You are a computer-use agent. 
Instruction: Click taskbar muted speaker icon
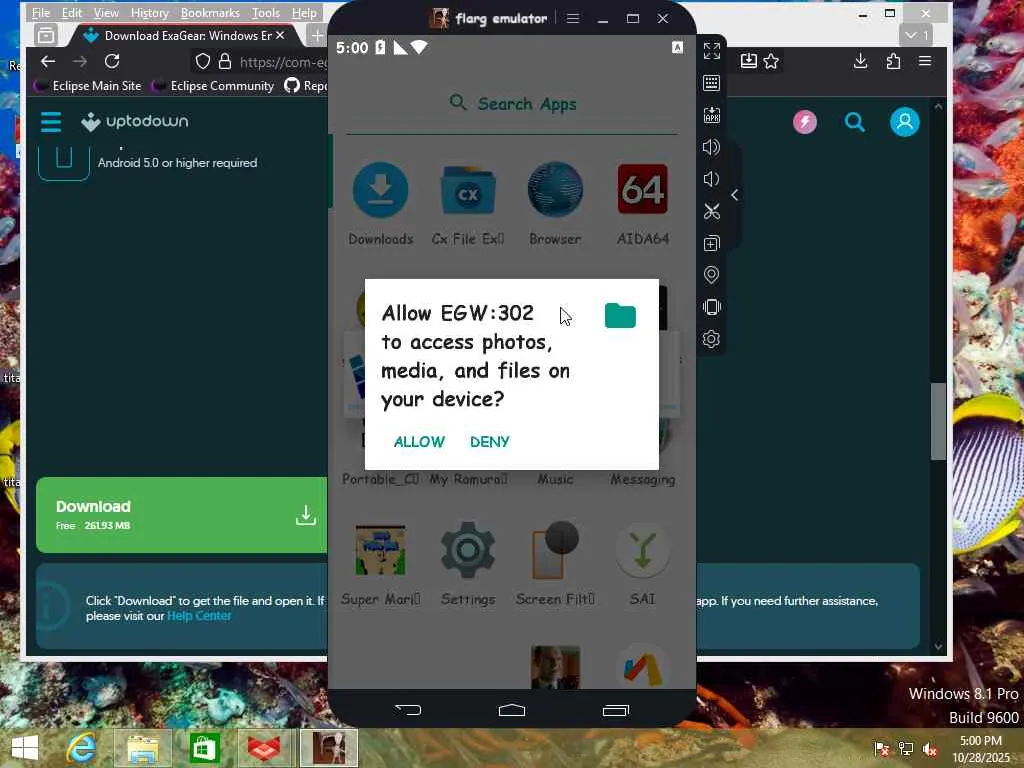[929, 749]
